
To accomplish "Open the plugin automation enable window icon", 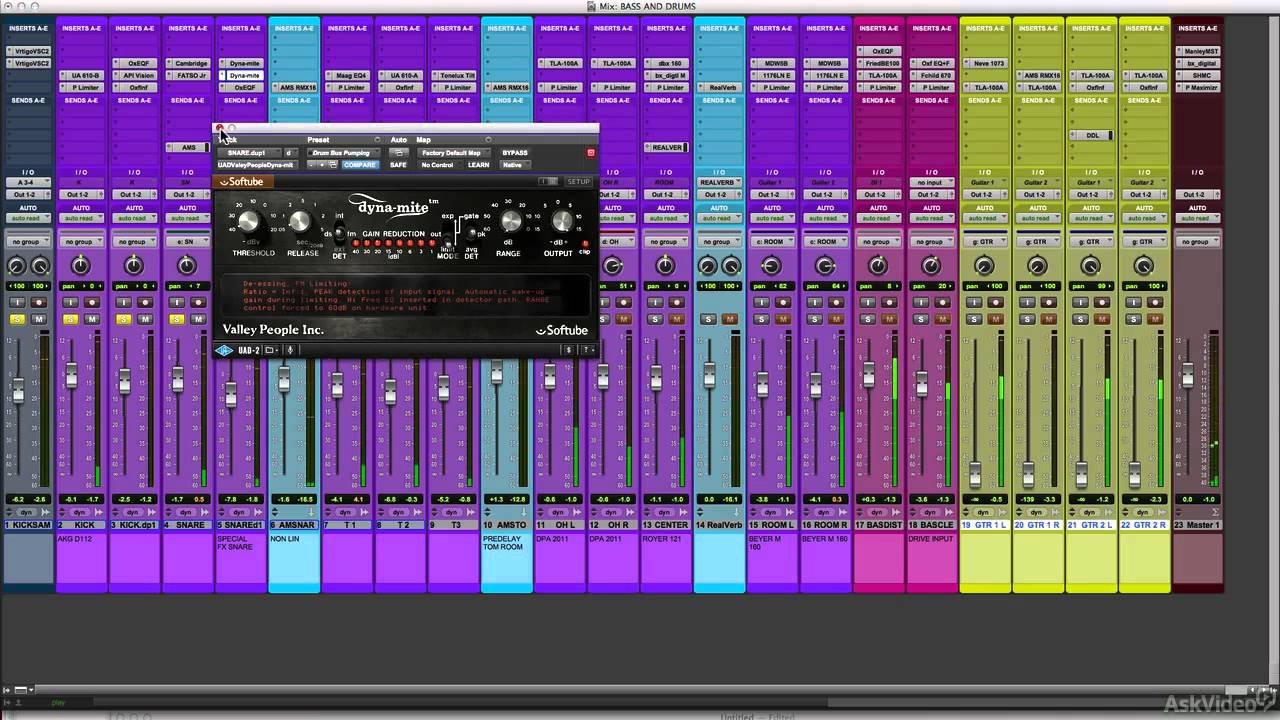I will click(398, 153).
